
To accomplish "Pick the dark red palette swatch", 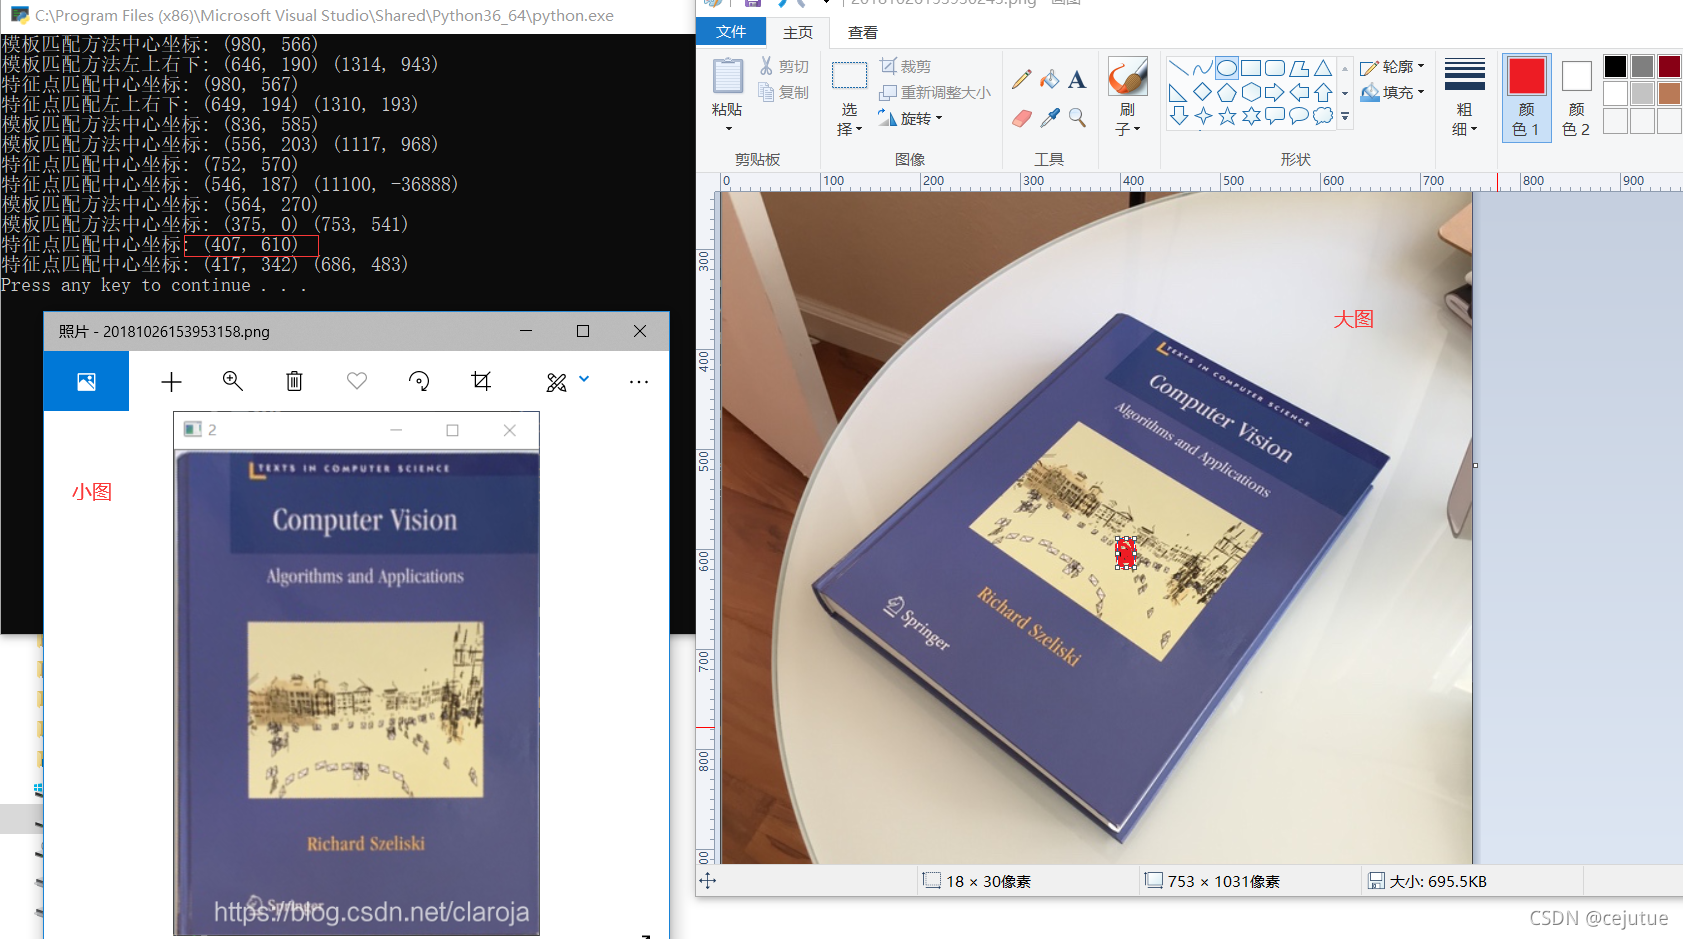I will [x=1669, y=66].
